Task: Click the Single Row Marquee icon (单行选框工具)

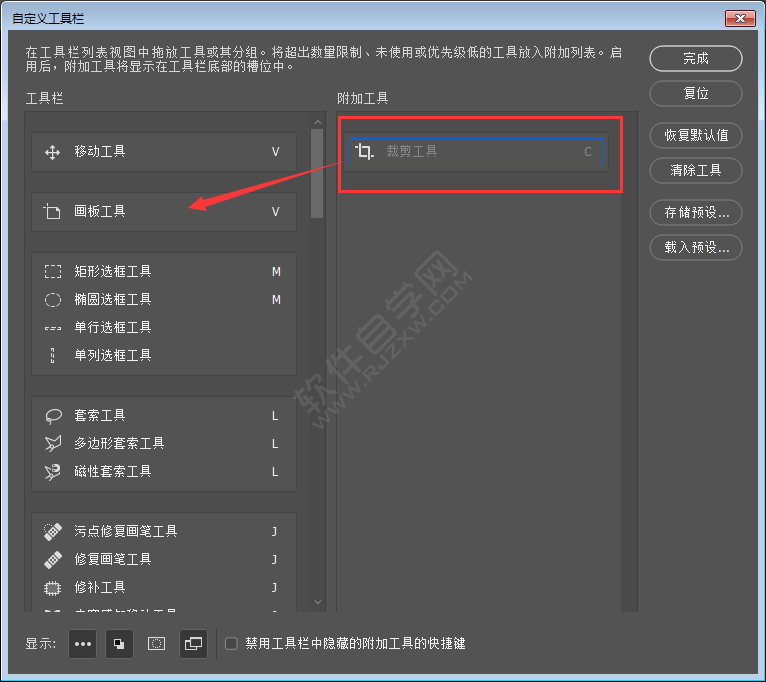Action: click(x=53, y=328)
